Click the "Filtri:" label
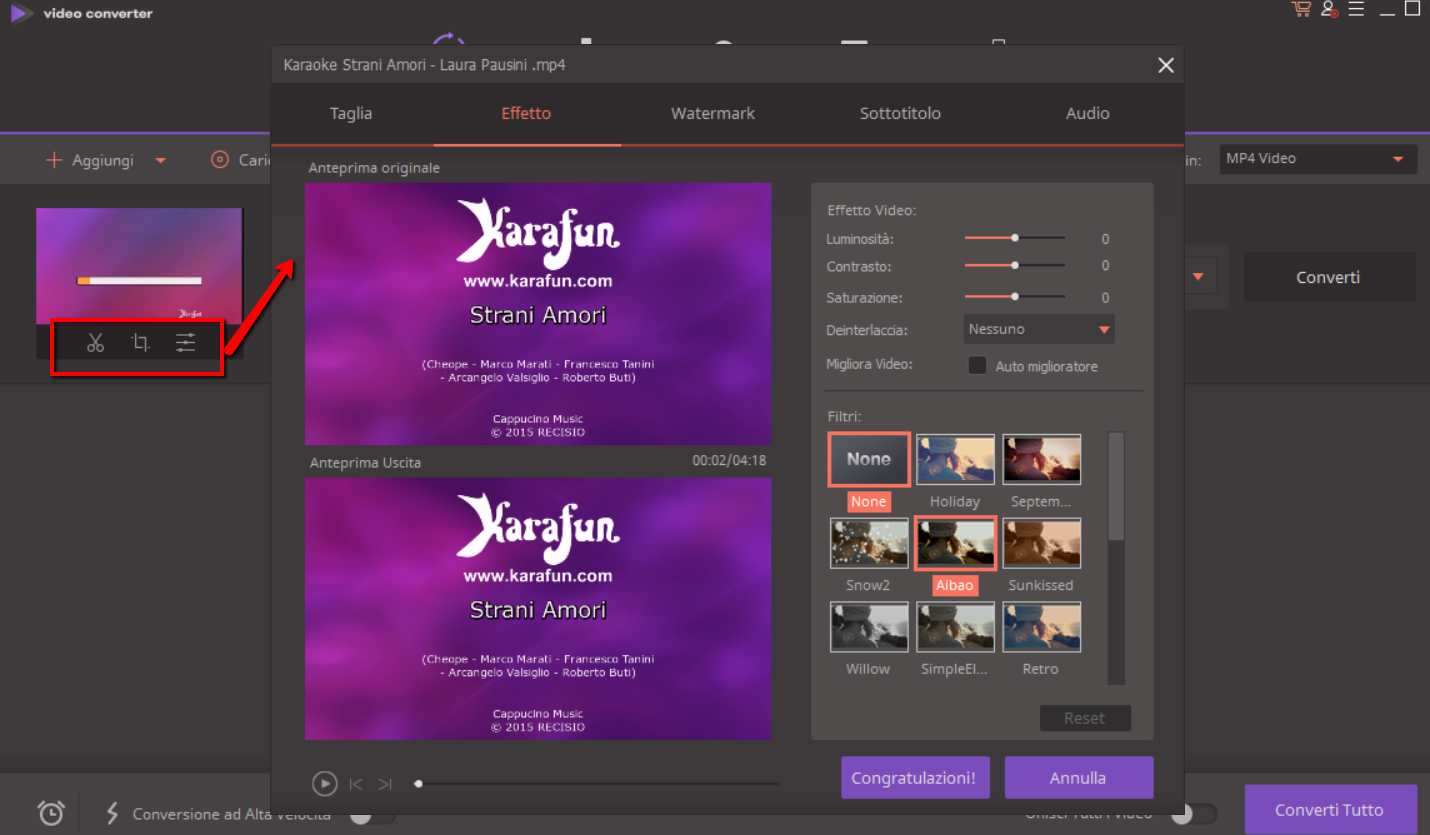Screen dimensions: 1430x835 (844, 416)
